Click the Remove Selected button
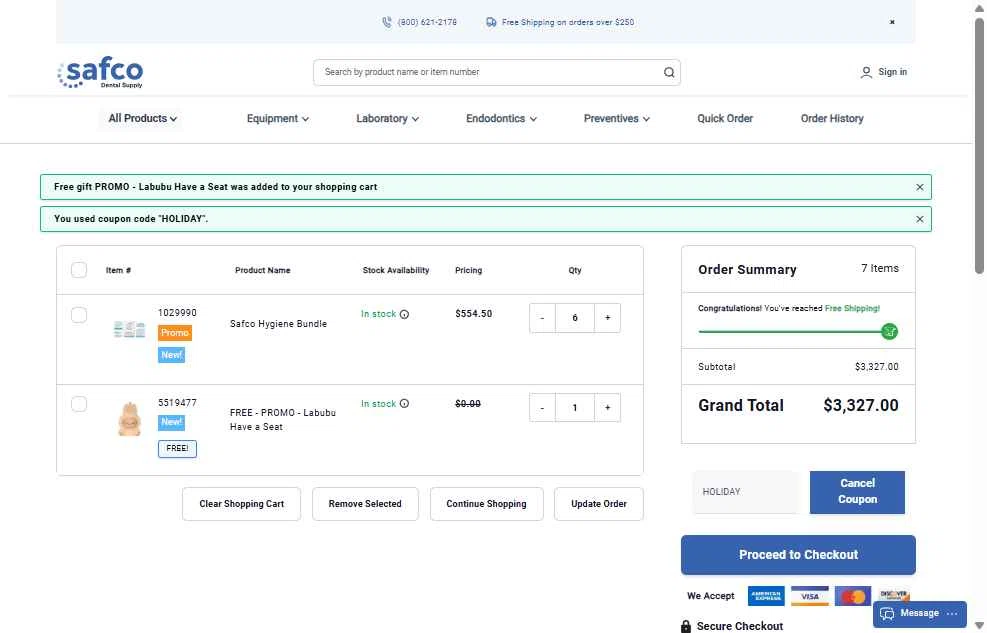The width and height of the screenshot is (987, 633). pyautogui.click(x=365, y=504)
